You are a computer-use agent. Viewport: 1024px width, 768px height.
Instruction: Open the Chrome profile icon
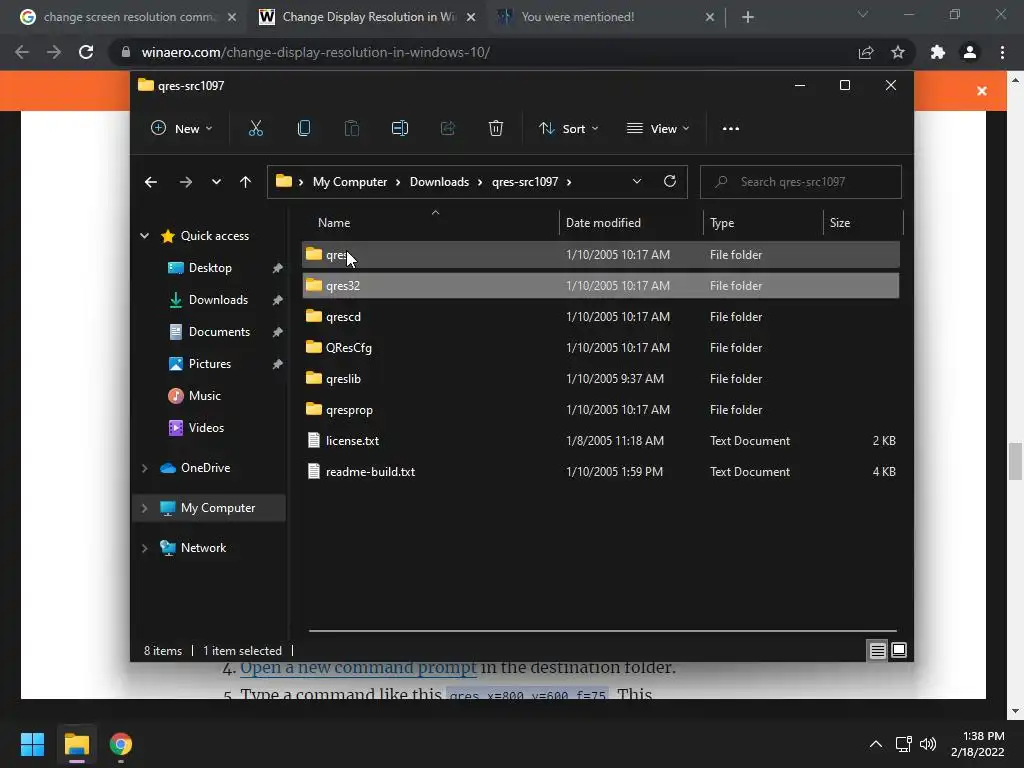[x=970, y=52]
